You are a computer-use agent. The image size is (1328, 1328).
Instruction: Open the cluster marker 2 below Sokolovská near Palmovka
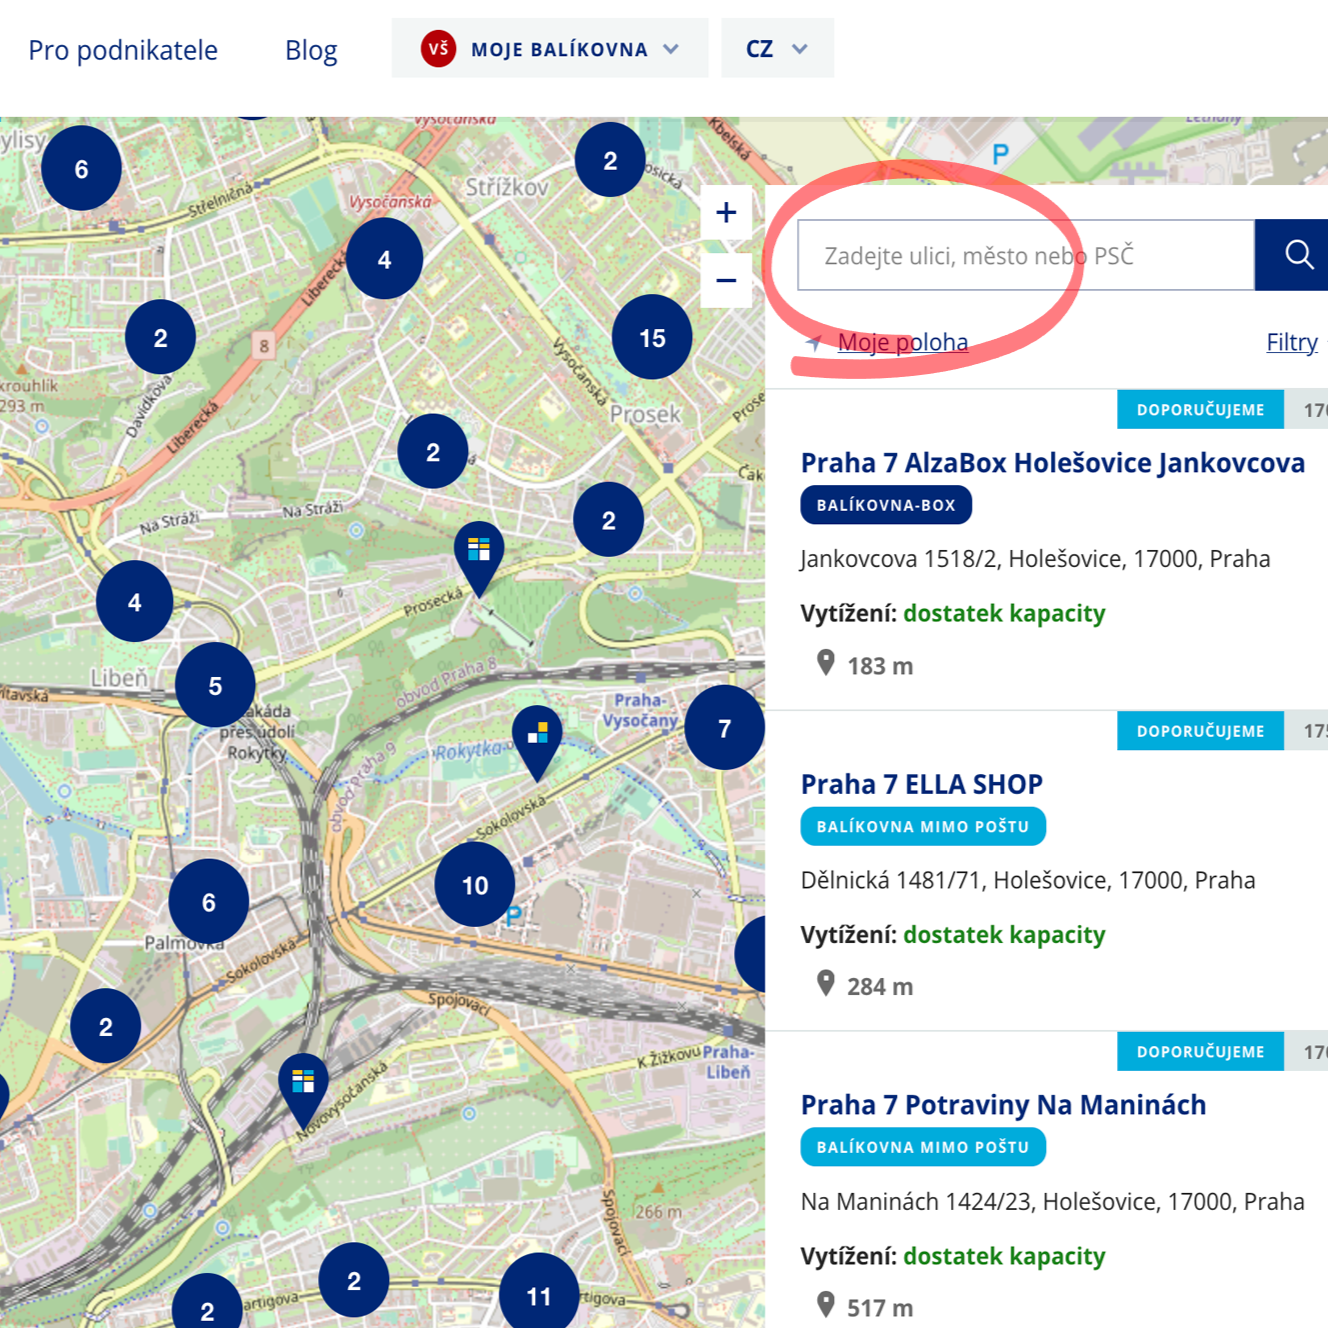coord(106,1026)
